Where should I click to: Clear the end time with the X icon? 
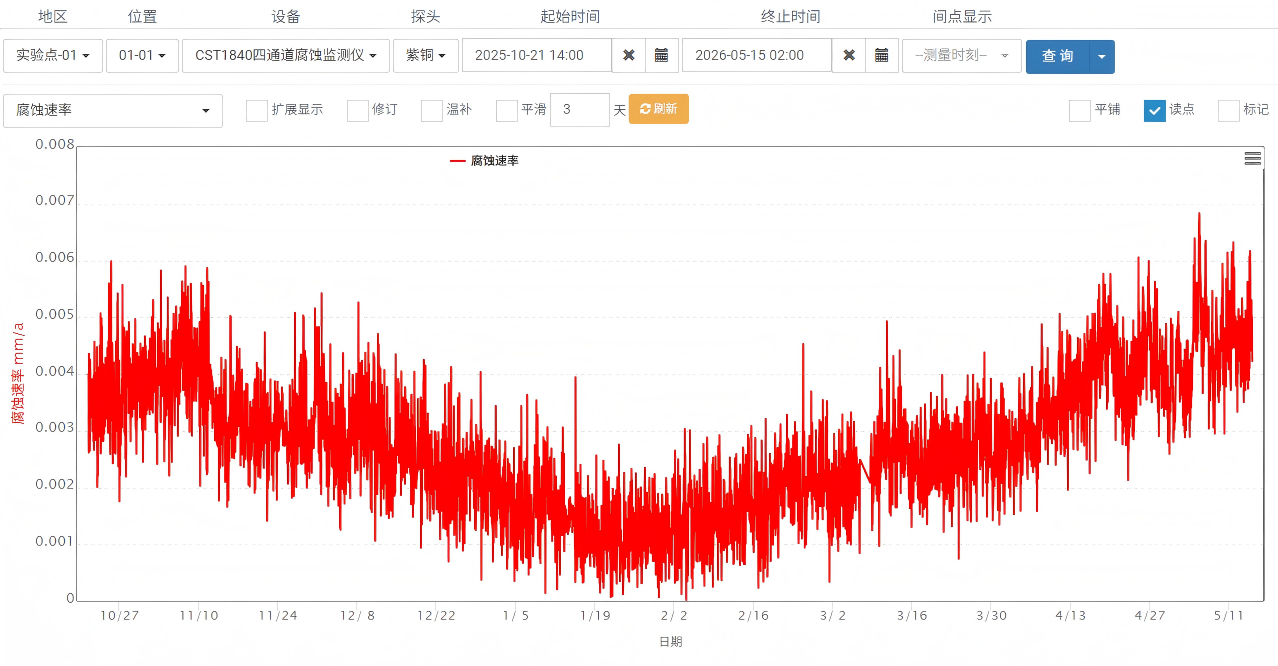click(848, 56)
